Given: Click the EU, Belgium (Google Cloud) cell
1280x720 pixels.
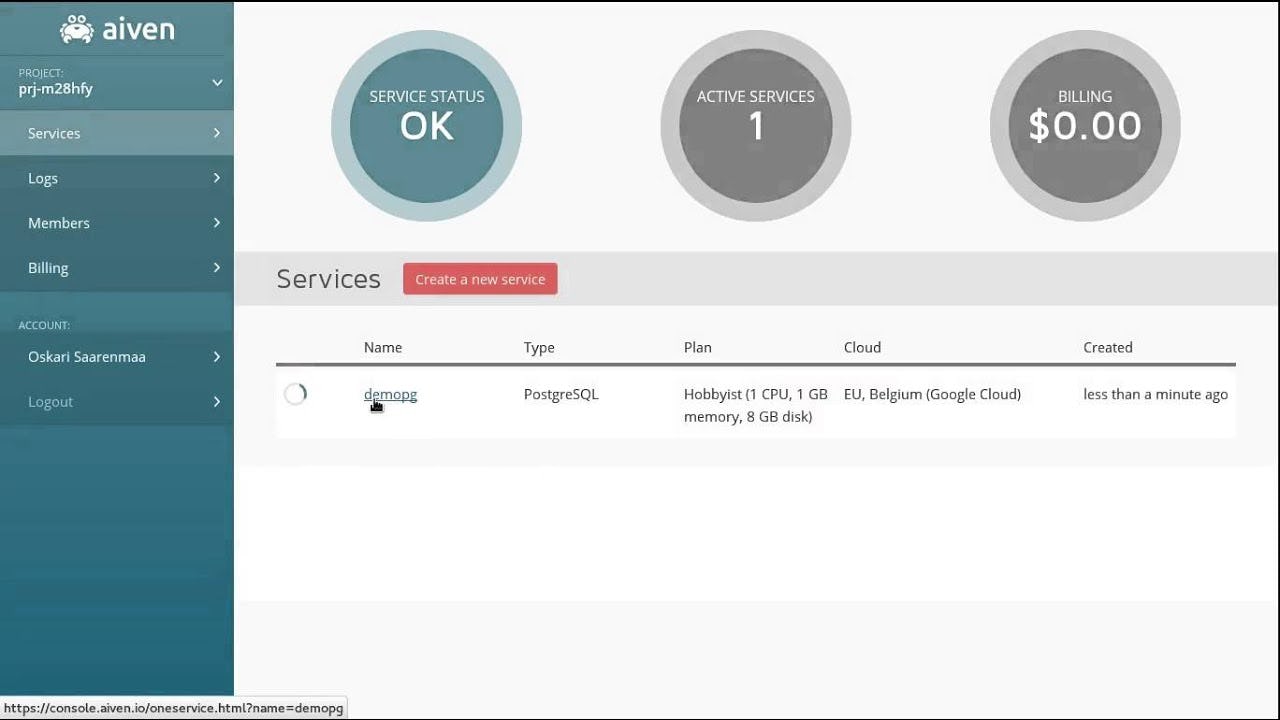Looking at the screenshot, I should point(932,394).
